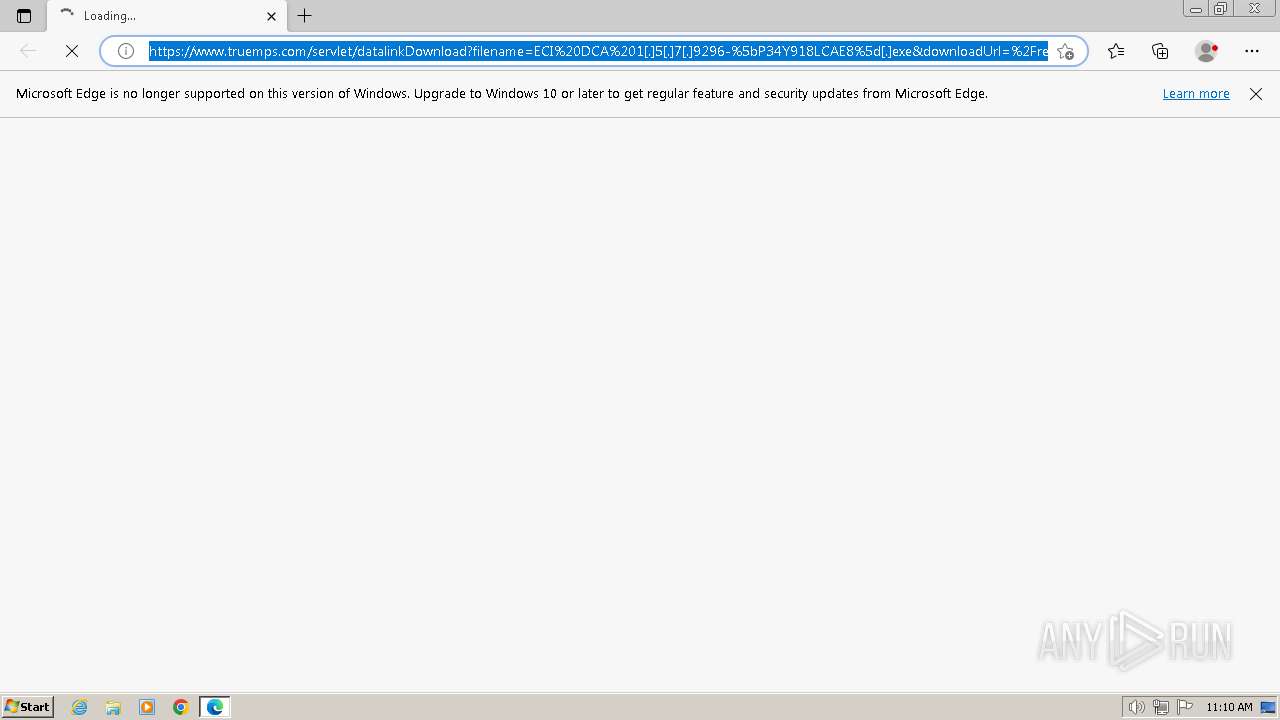Select Microsoft Edge taskbar button
The width and height of the screenshot is (1280, 720).
tap(215, 707)
